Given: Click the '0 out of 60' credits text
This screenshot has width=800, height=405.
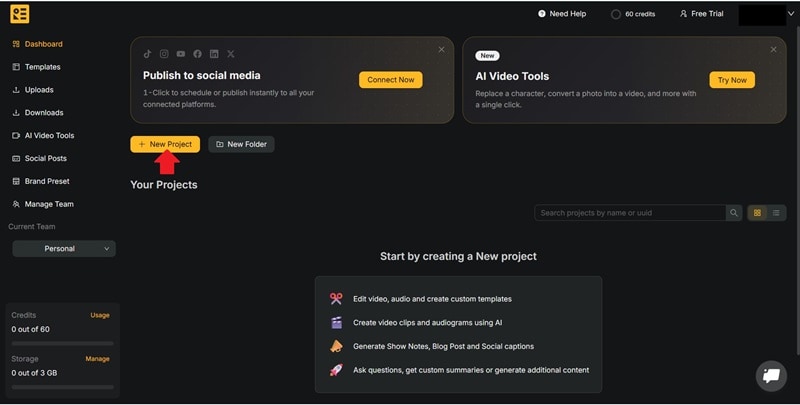Looking at the screenshot, I should tap(31, 330).
